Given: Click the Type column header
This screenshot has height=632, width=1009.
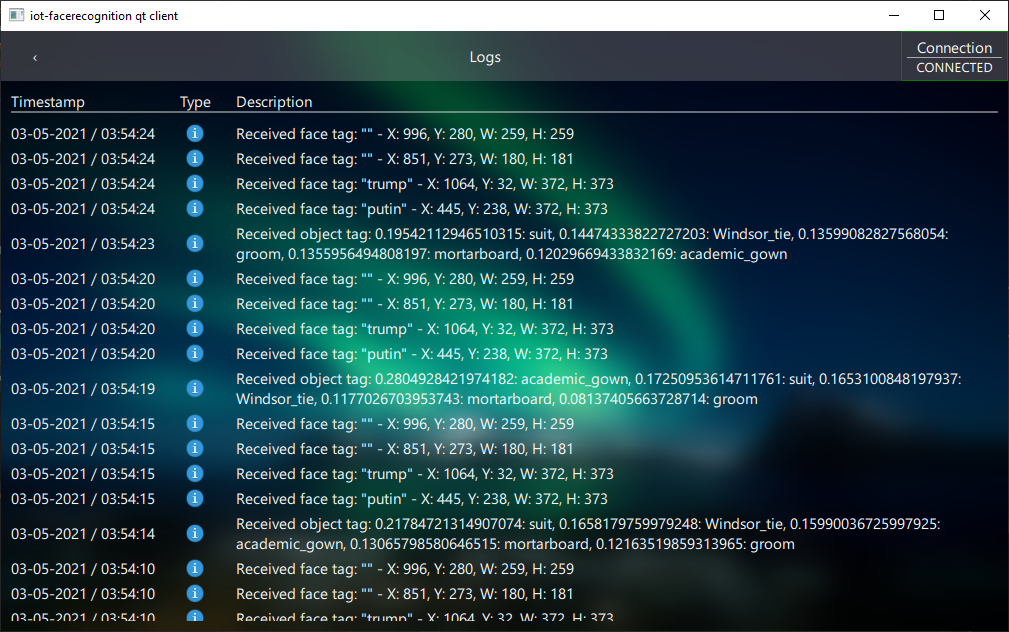Looking at the screenshot, I should [x=195, y=102].
